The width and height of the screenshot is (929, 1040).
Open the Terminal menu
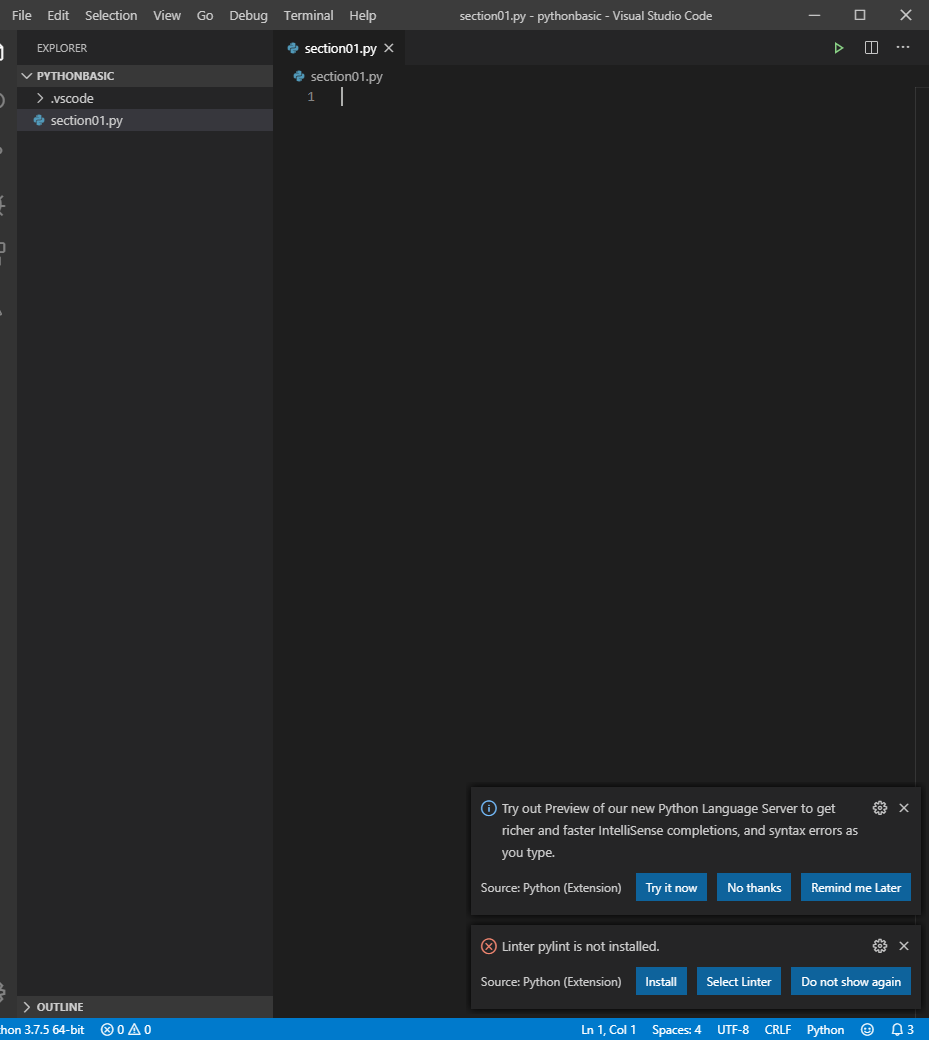pyautogui.click(x=308, y=15)
